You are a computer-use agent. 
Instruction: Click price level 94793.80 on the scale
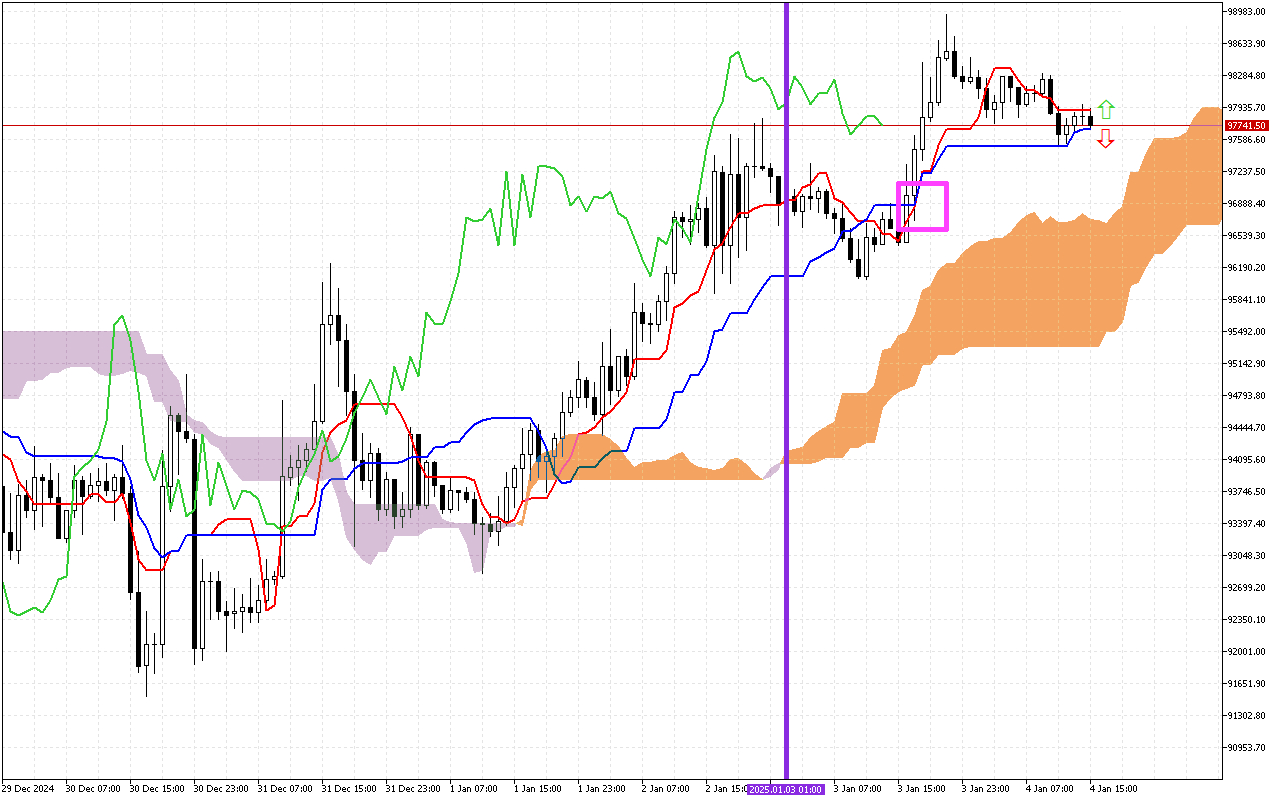[1246, 396]
